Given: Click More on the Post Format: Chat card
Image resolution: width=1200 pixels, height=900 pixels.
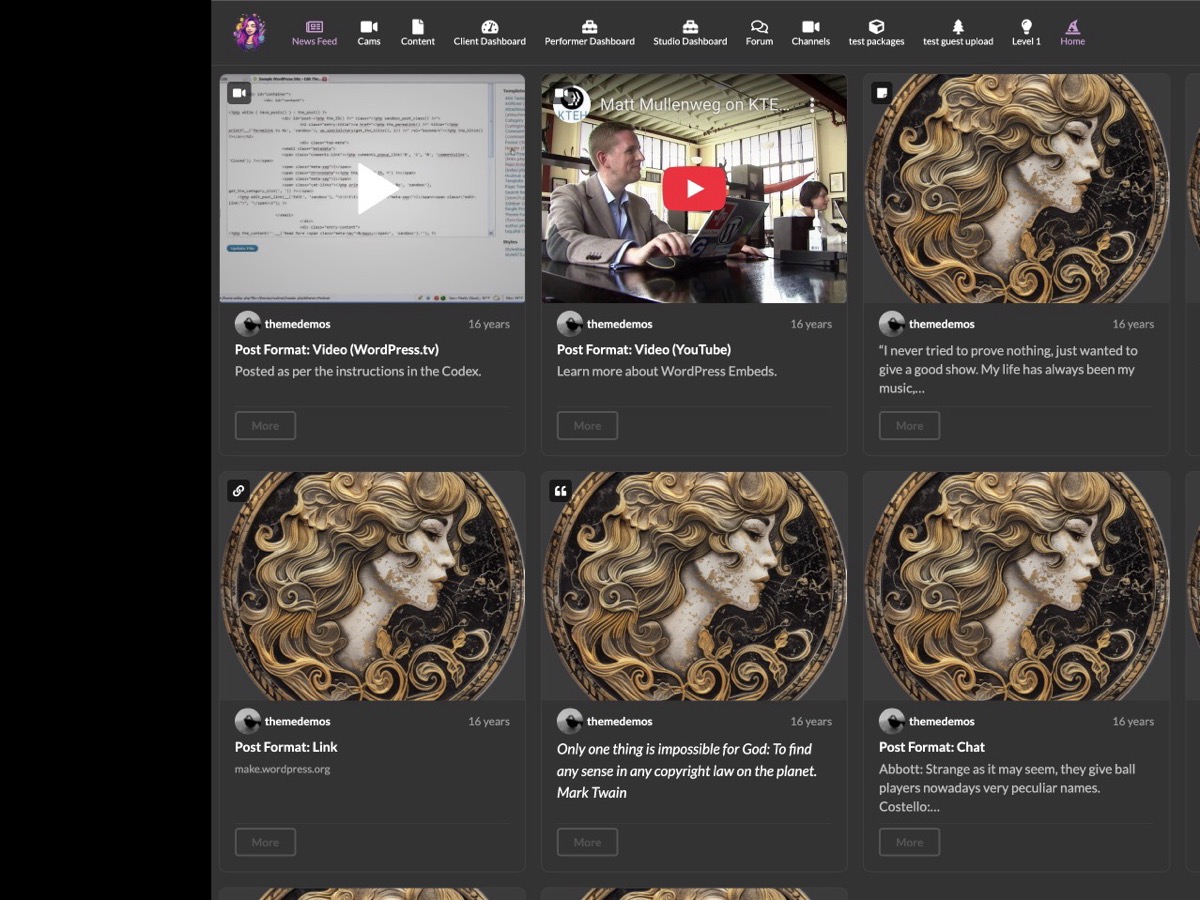Looking at the screenshot, I should 909,841.
